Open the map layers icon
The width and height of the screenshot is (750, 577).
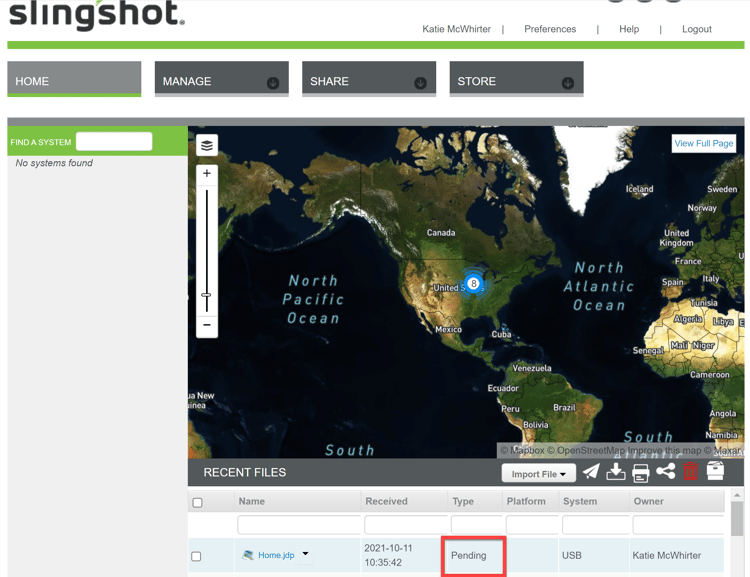pos(207,146)
